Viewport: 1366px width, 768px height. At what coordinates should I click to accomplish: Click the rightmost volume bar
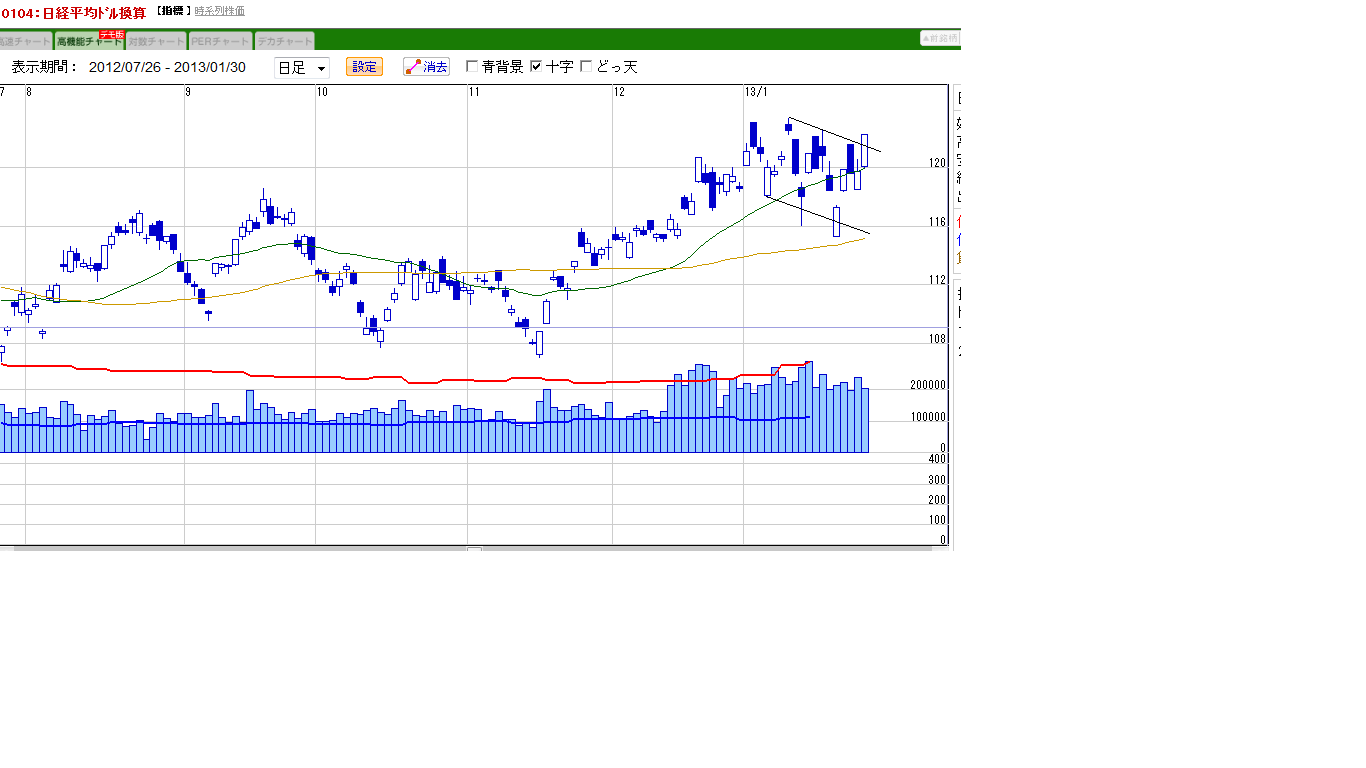click(x=864, y=420)
